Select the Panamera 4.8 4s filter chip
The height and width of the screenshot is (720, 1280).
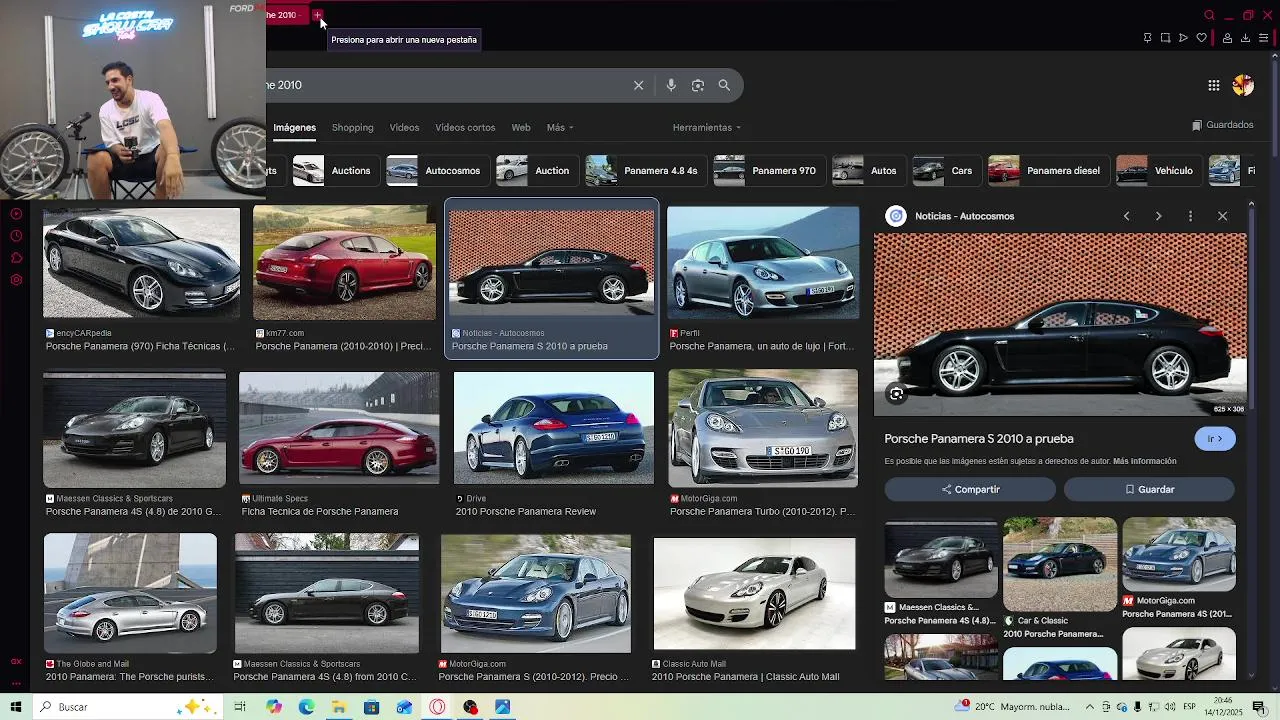pyautogui.click(x=645, y=171)
